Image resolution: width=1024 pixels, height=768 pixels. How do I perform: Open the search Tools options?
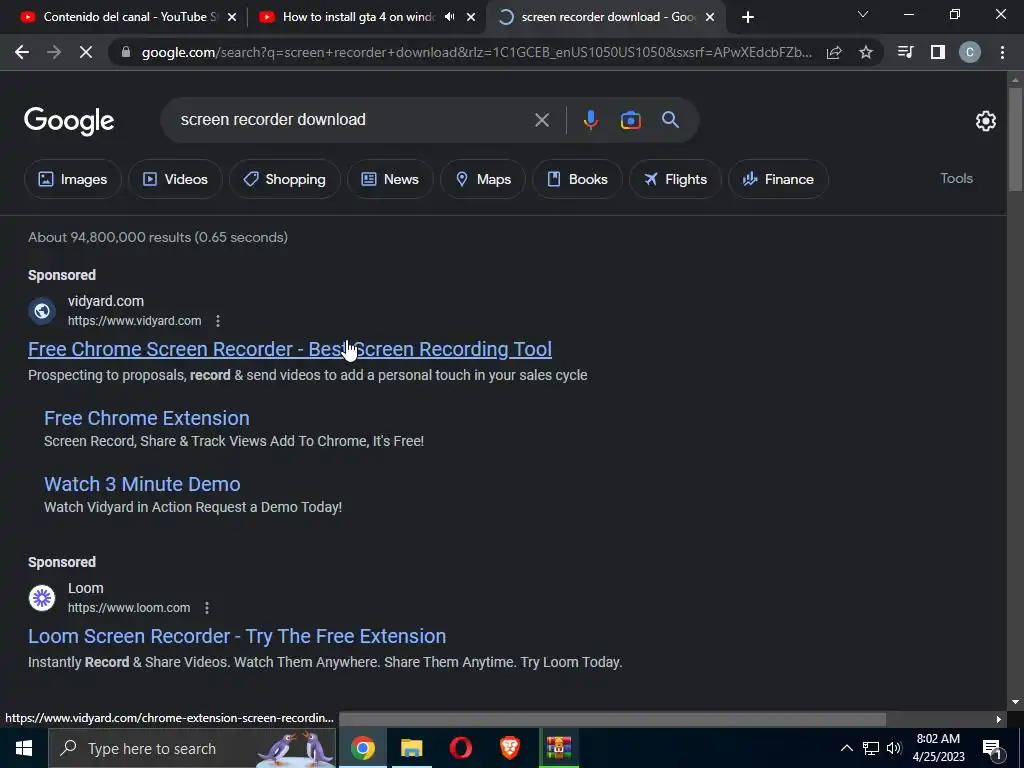coord(956,178)
